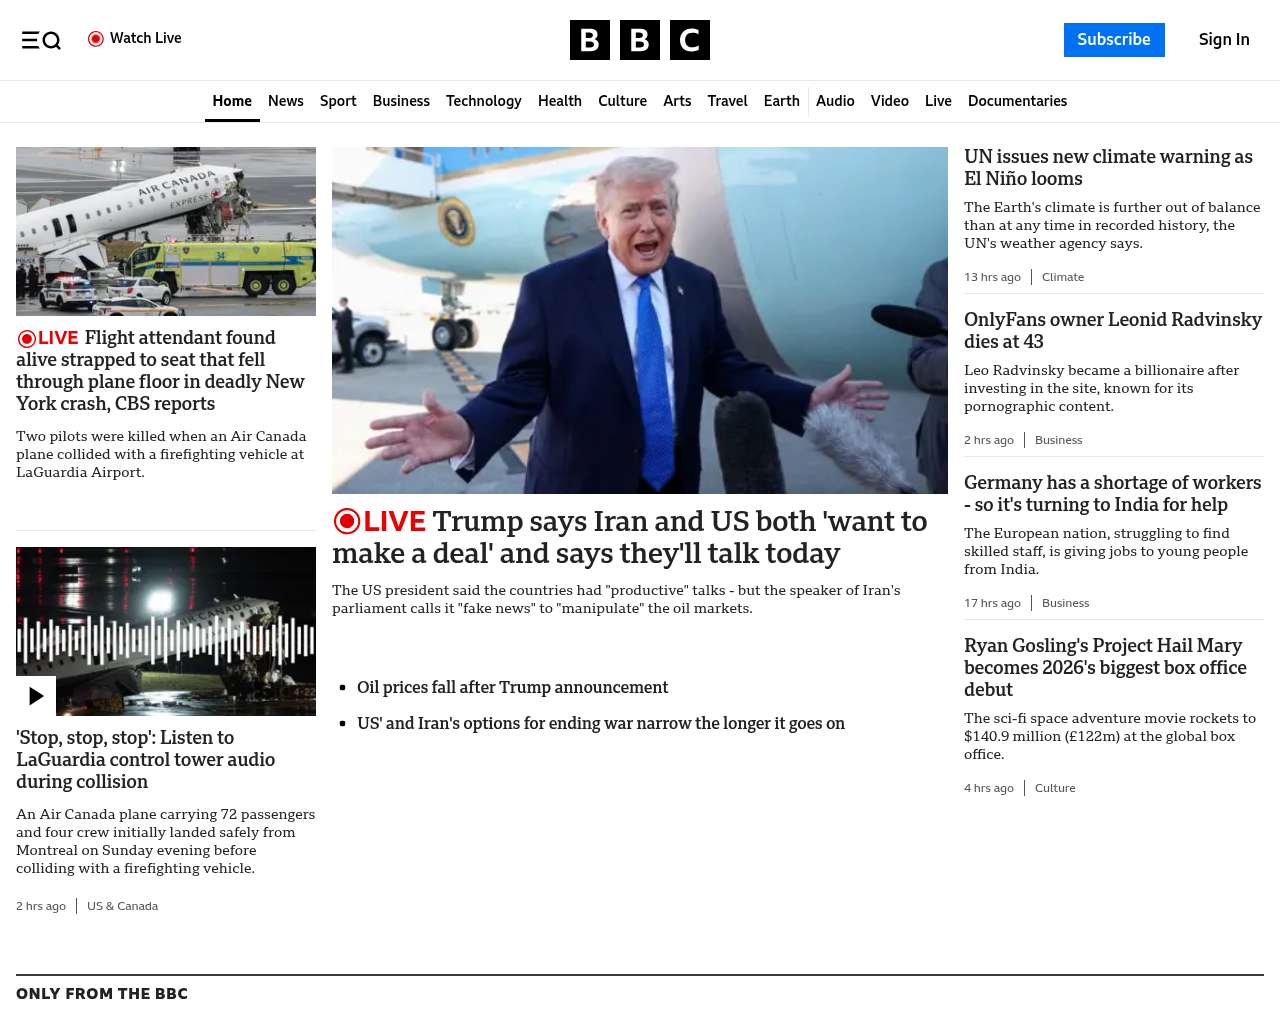Click Sign In
The width and height of the screenshot is (1280, 1024).
pos(1224,40)
